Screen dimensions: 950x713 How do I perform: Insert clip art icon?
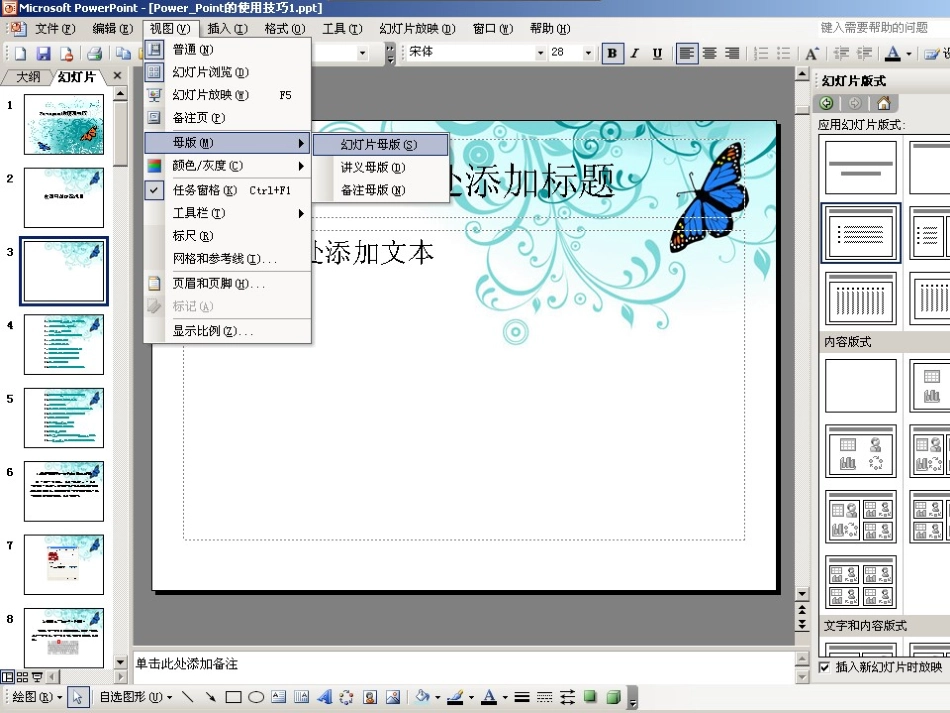370,697
